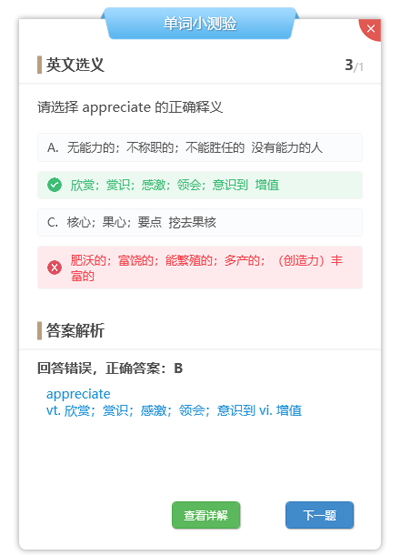Screen dimensions: 400x555
Task: Click the 单词小测验 title banner
Action: tap(200, 23)
